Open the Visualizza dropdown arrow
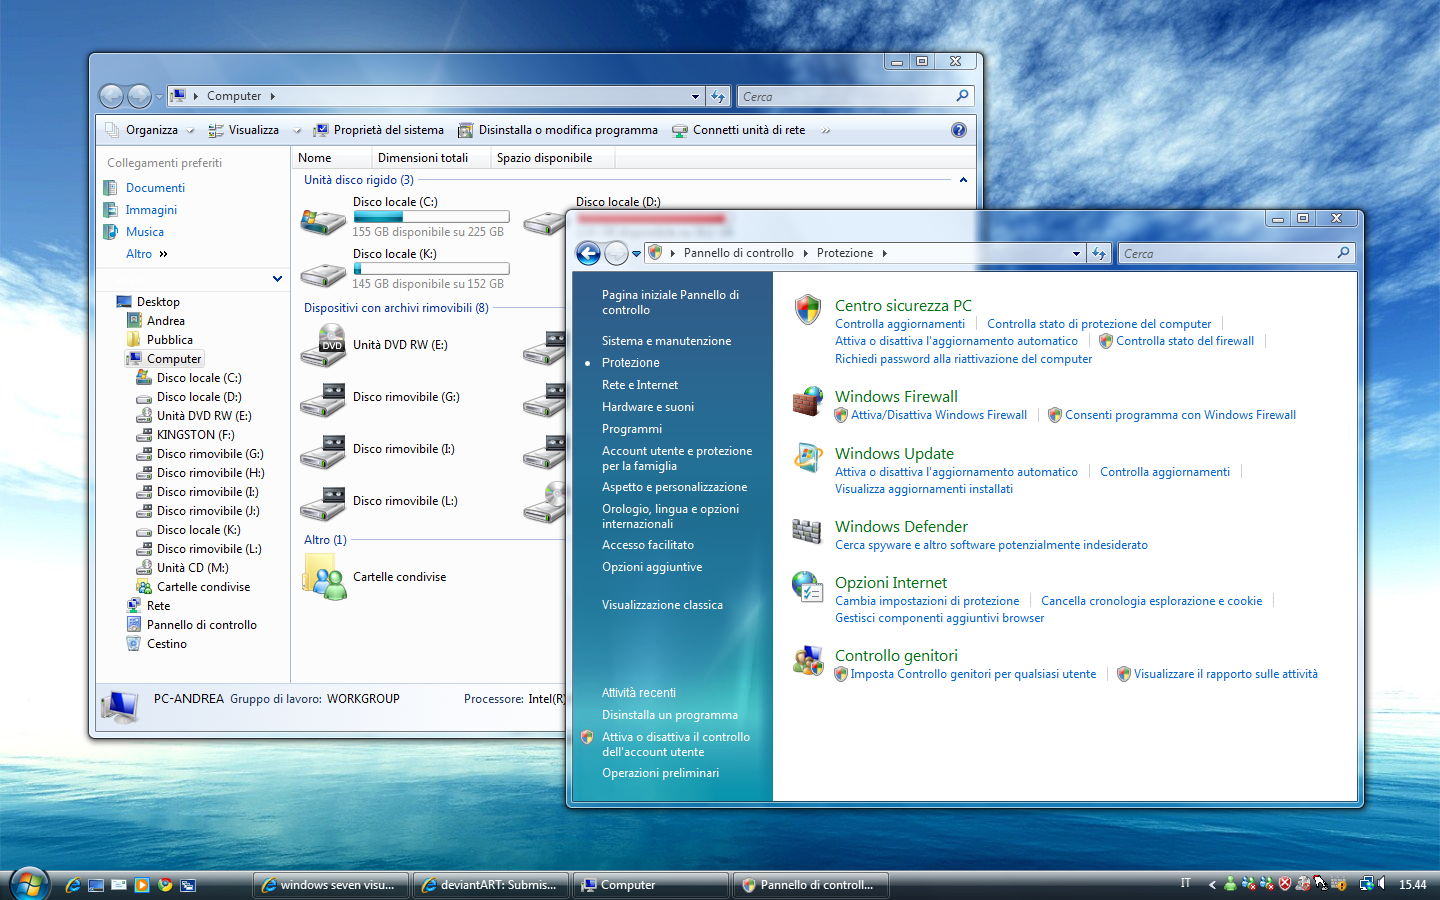Screen dimensions: 1440x900 tap(297, 130)
